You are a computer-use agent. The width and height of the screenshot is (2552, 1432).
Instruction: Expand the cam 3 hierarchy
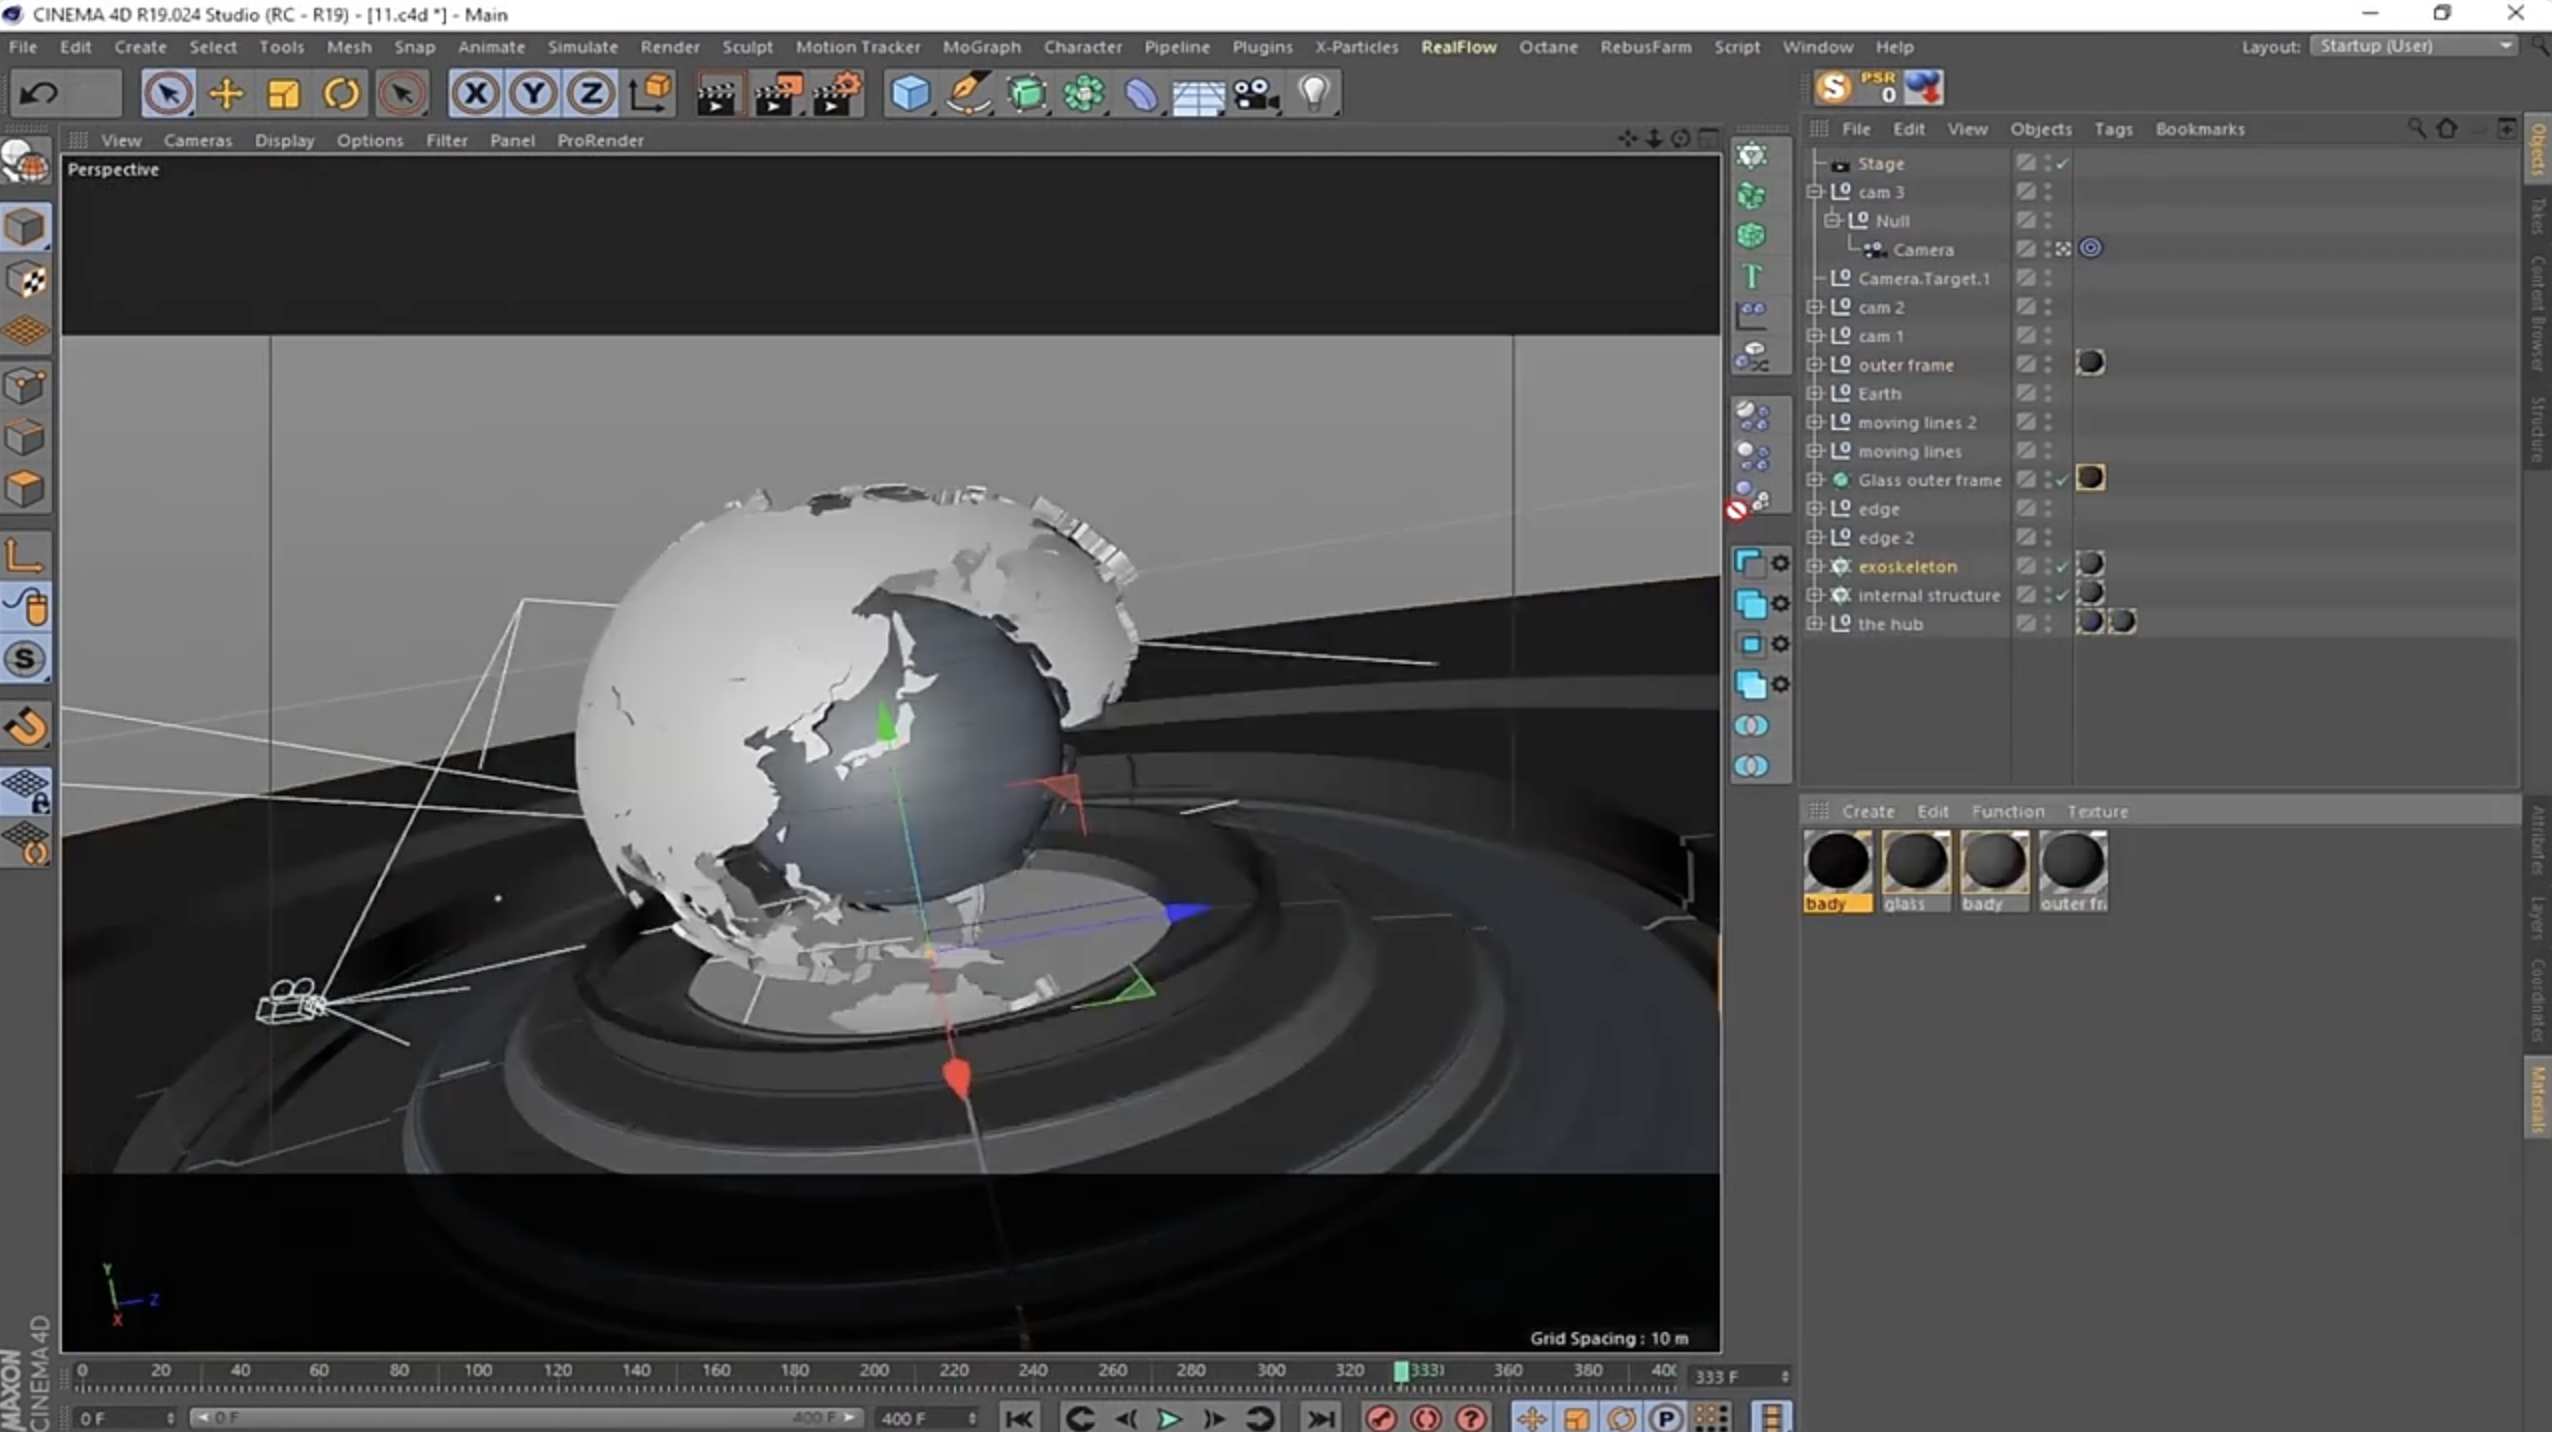[x=1815, y=192]
